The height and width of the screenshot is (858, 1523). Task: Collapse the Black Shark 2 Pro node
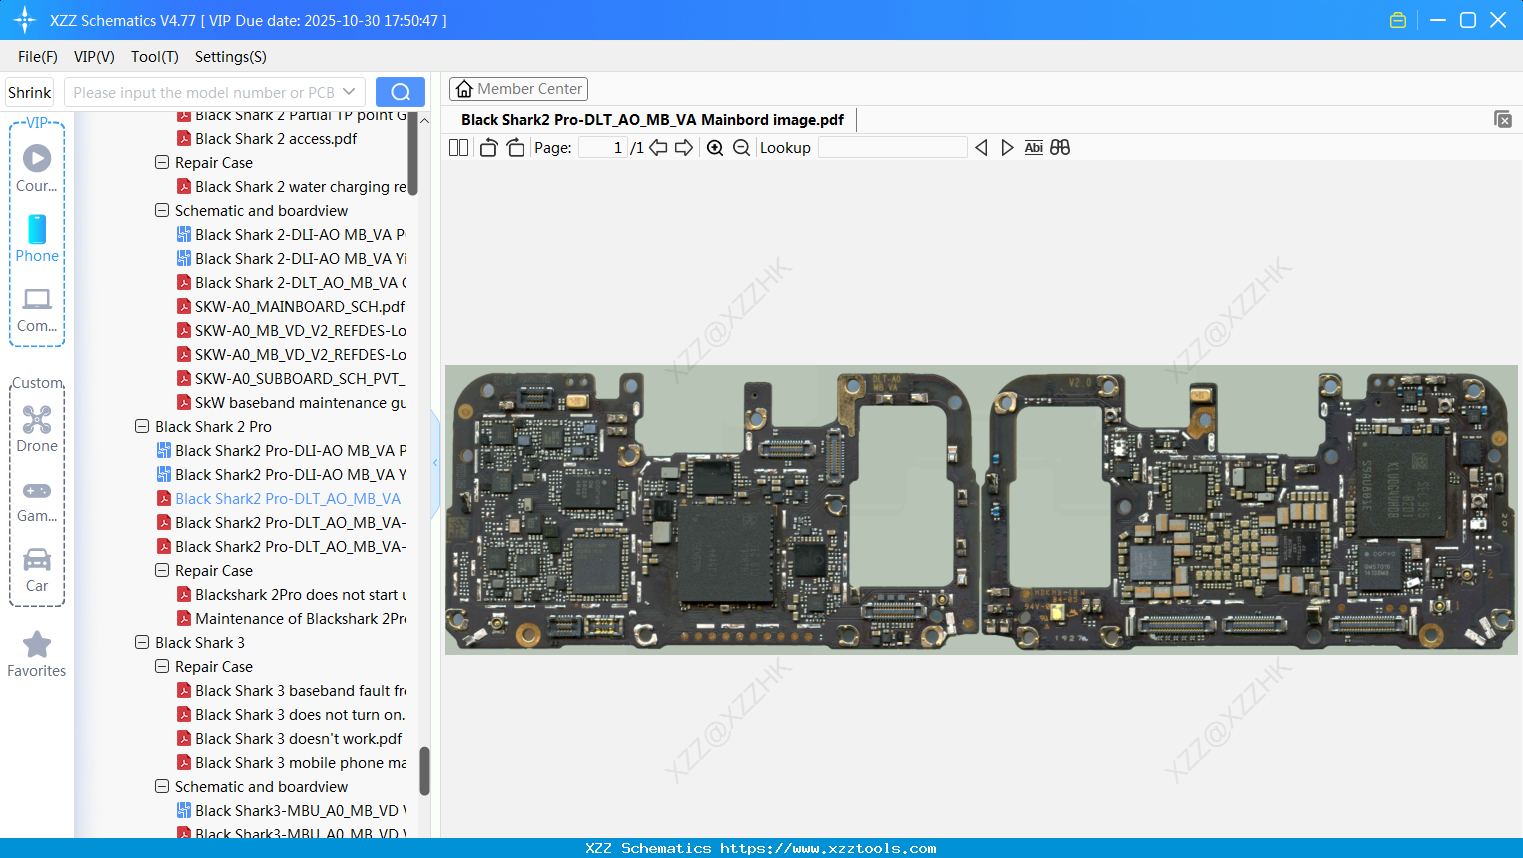pos(141,426)
